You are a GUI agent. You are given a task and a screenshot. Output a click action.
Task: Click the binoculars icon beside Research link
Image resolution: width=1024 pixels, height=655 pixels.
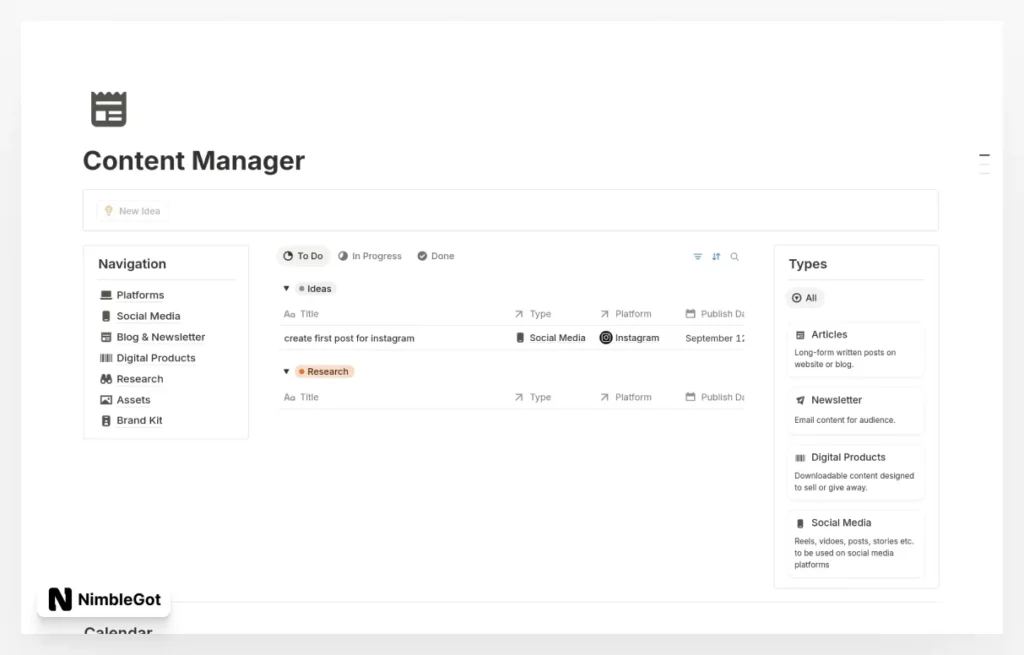pos(106,379)
